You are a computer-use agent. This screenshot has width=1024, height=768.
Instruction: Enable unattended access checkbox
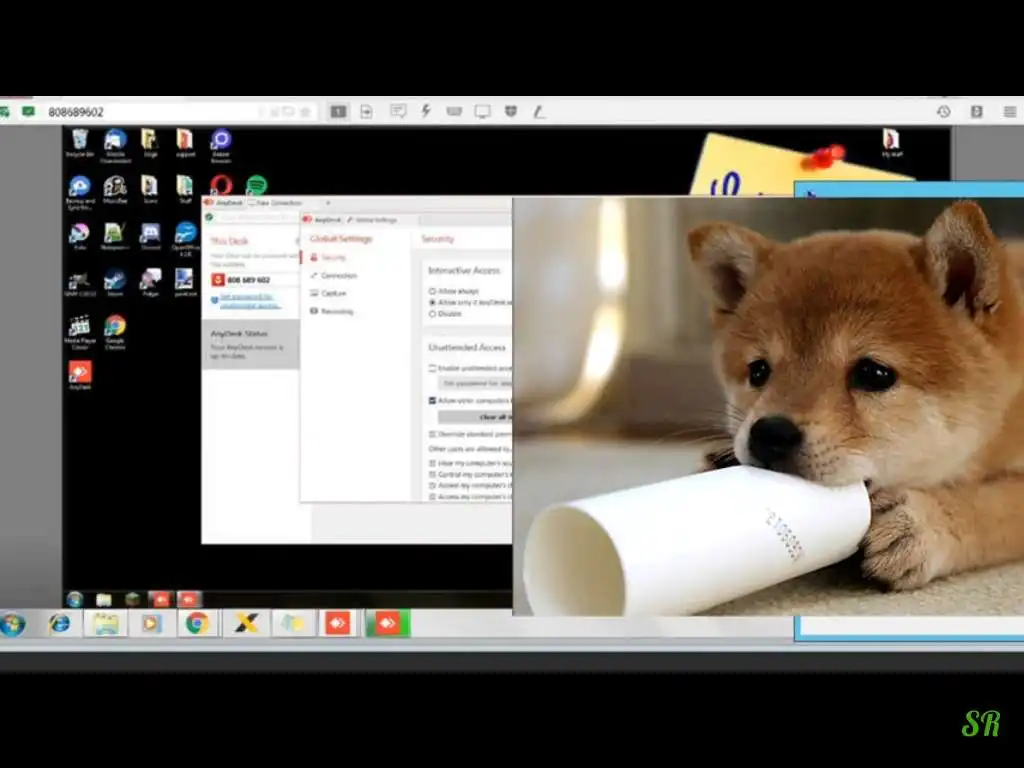(432, 368)
